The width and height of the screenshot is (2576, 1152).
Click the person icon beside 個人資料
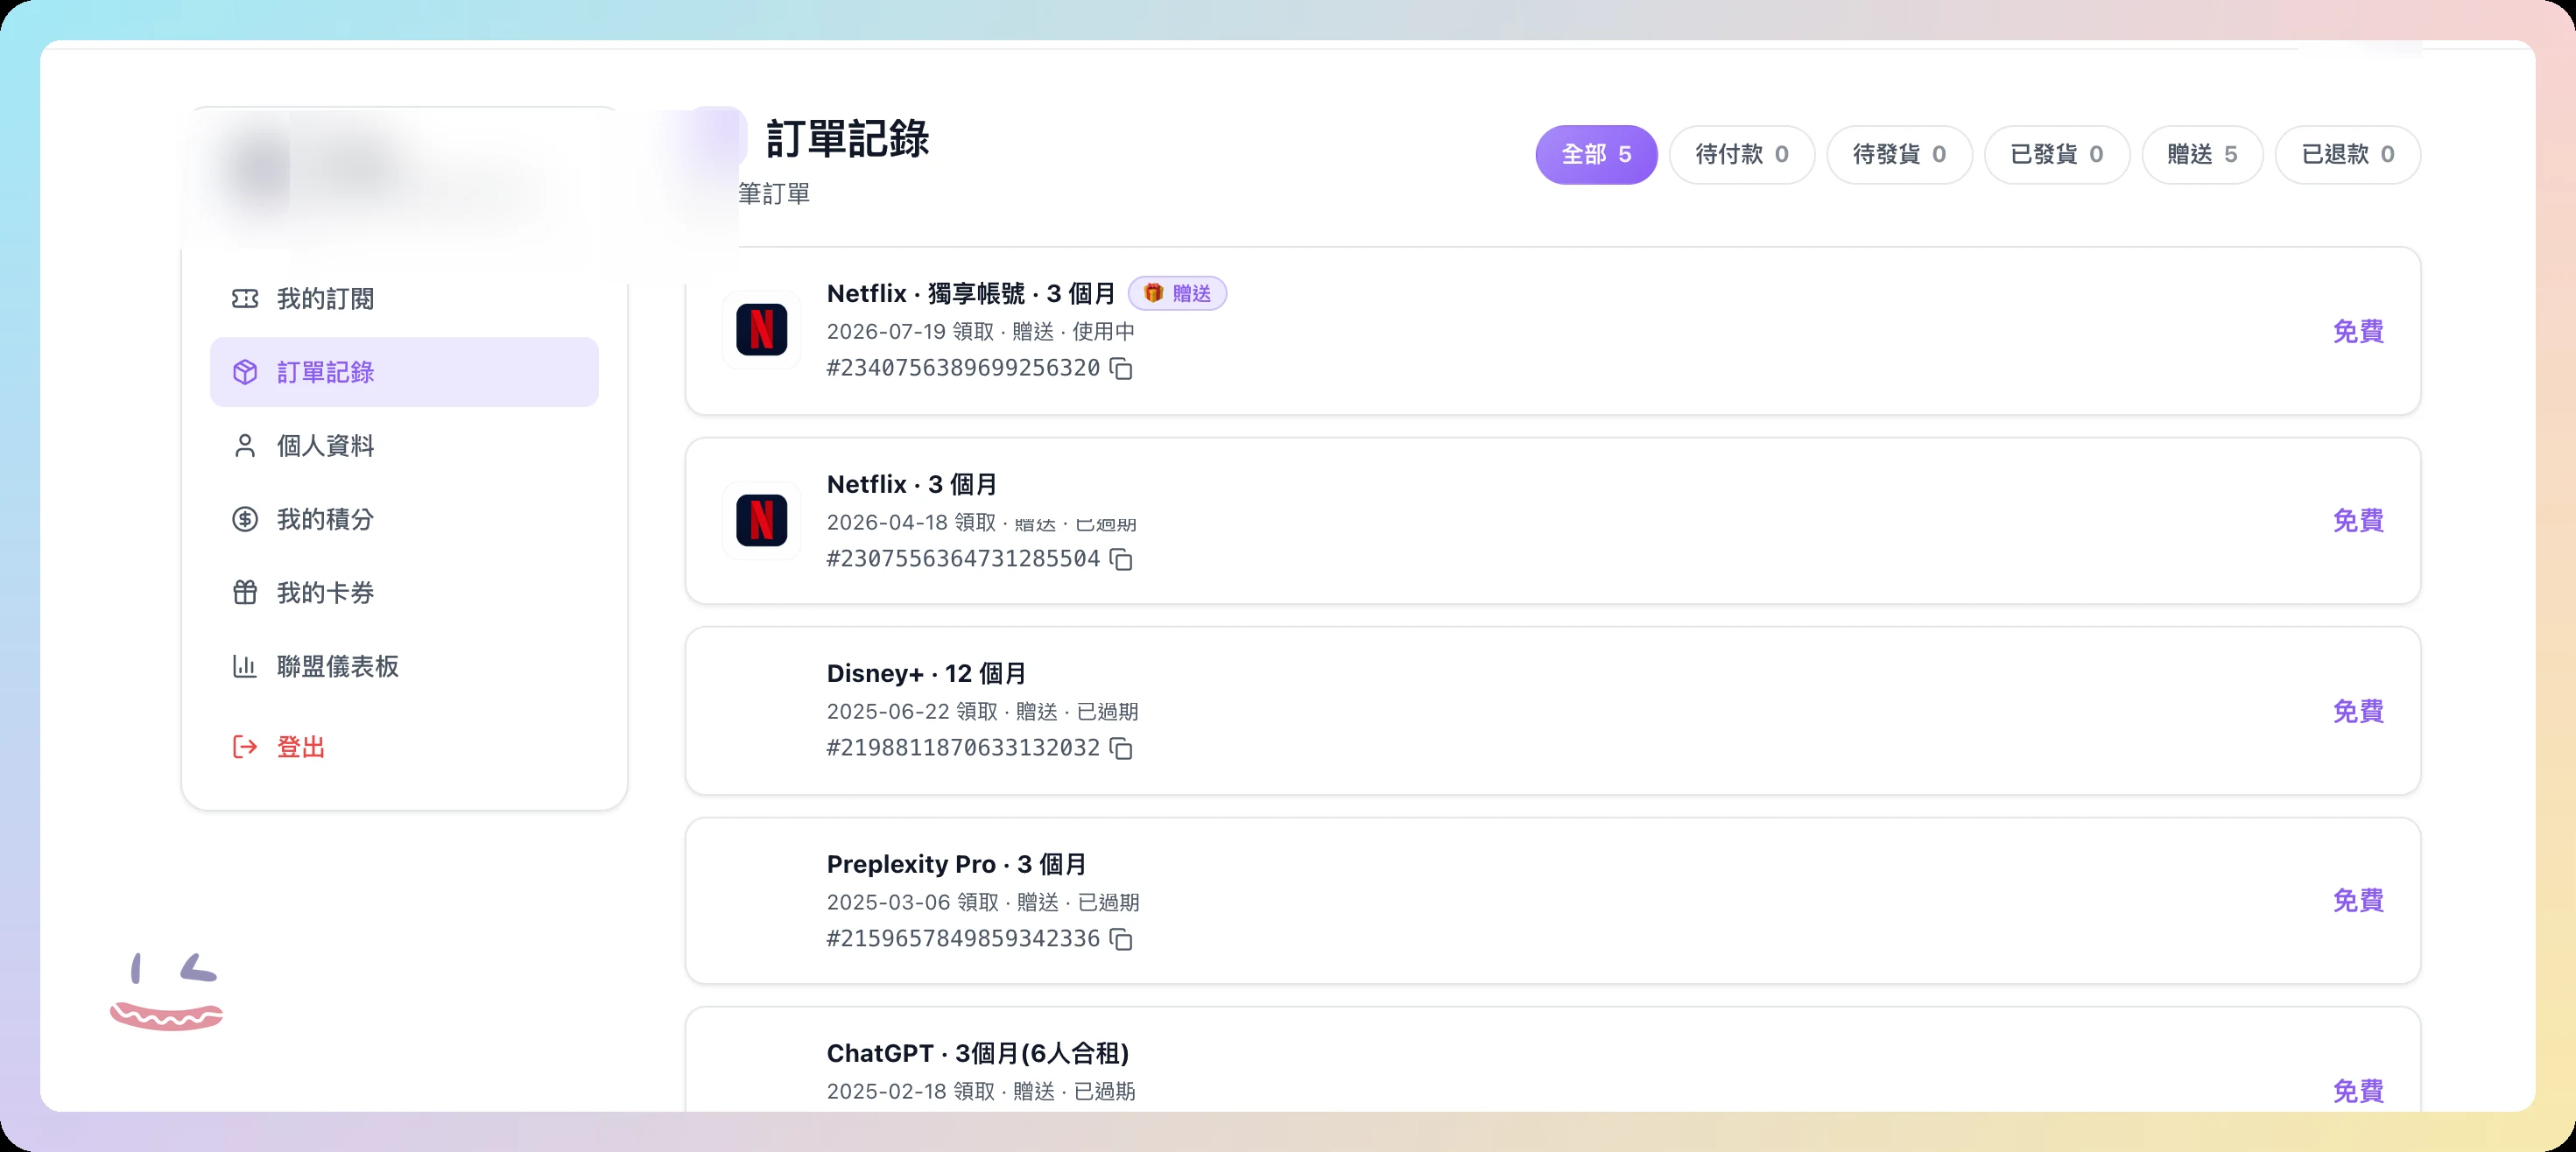point(245,446)
